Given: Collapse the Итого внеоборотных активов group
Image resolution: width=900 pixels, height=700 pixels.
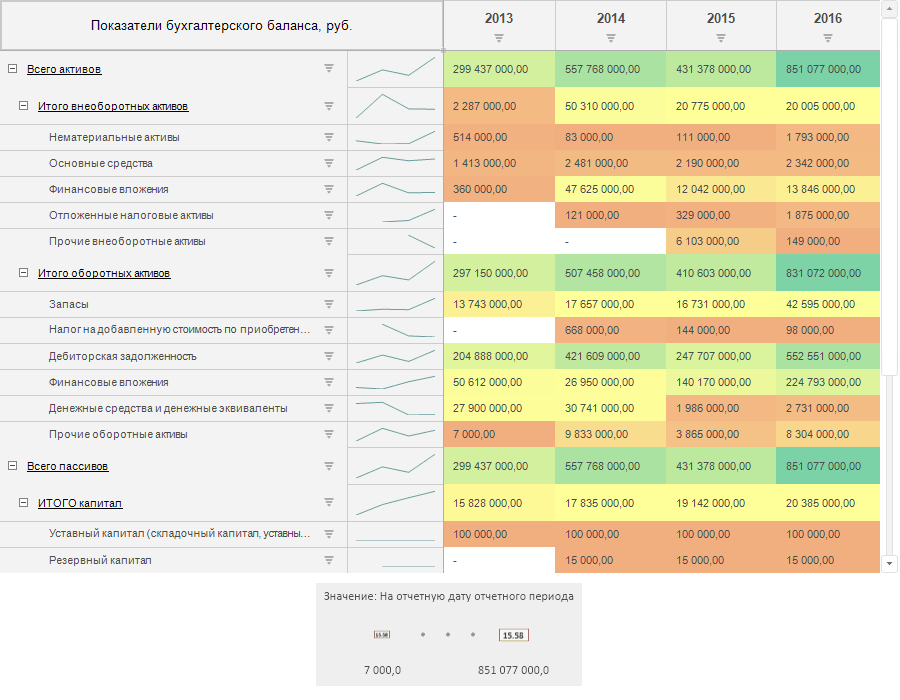Looking at the screenshot, I should coord(23,106).
